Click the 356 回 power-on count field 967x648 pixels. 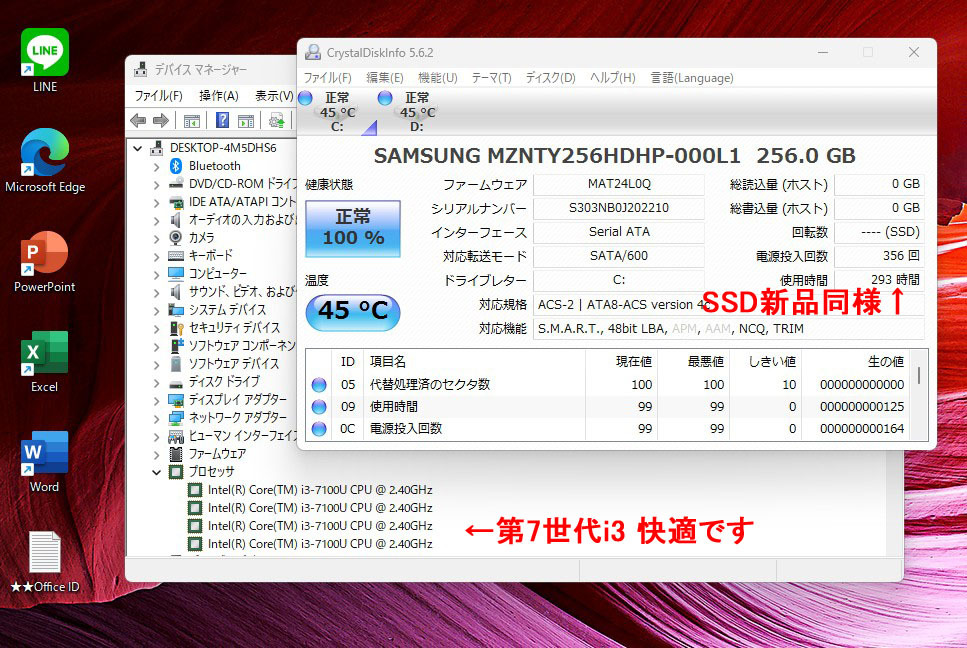click(879, 256)
